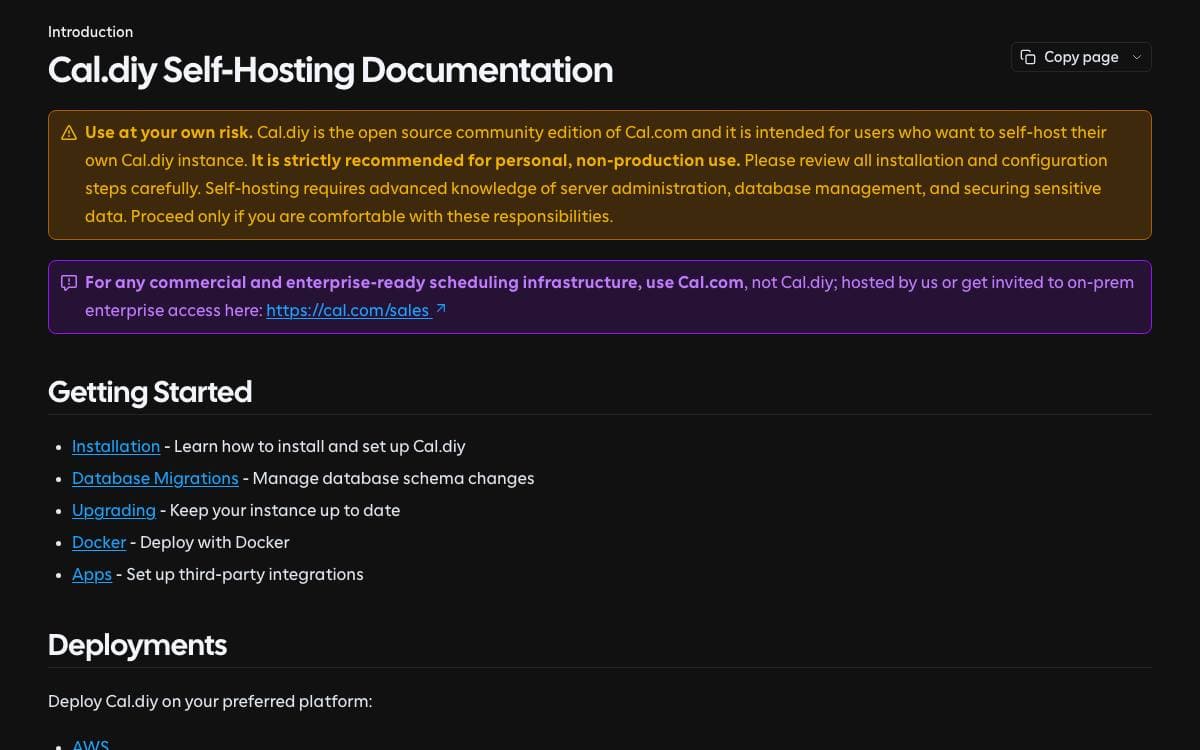Image resolution: width=1200 pixels, height=750 pixels.
Task: Open the Upgrading link
Action: click(x=114, y=510)
